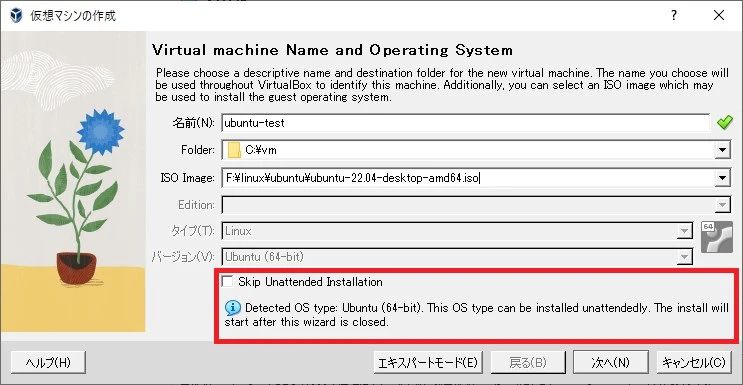The image size is (743, 385).
Task: Click the question mark help button in title bar
Action: point(673,16)
